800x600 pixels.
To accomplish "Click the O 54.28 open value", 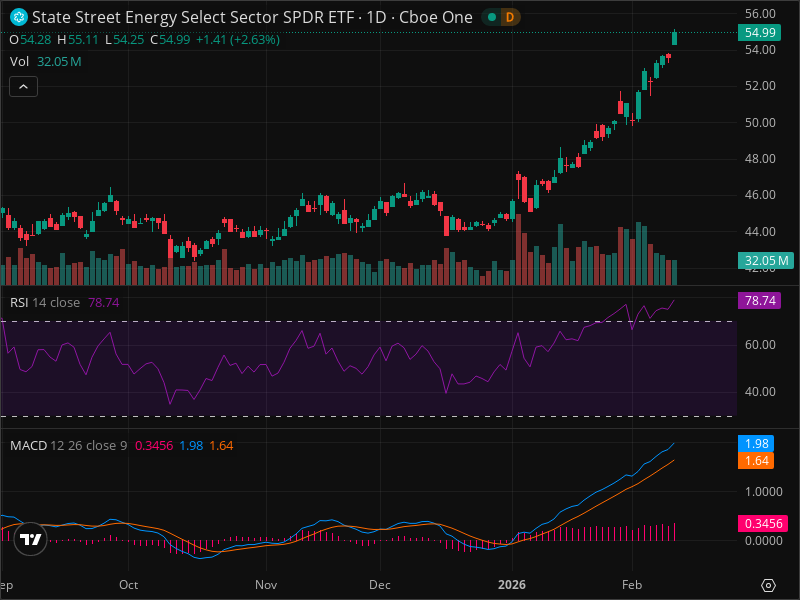I will [30, 40].
